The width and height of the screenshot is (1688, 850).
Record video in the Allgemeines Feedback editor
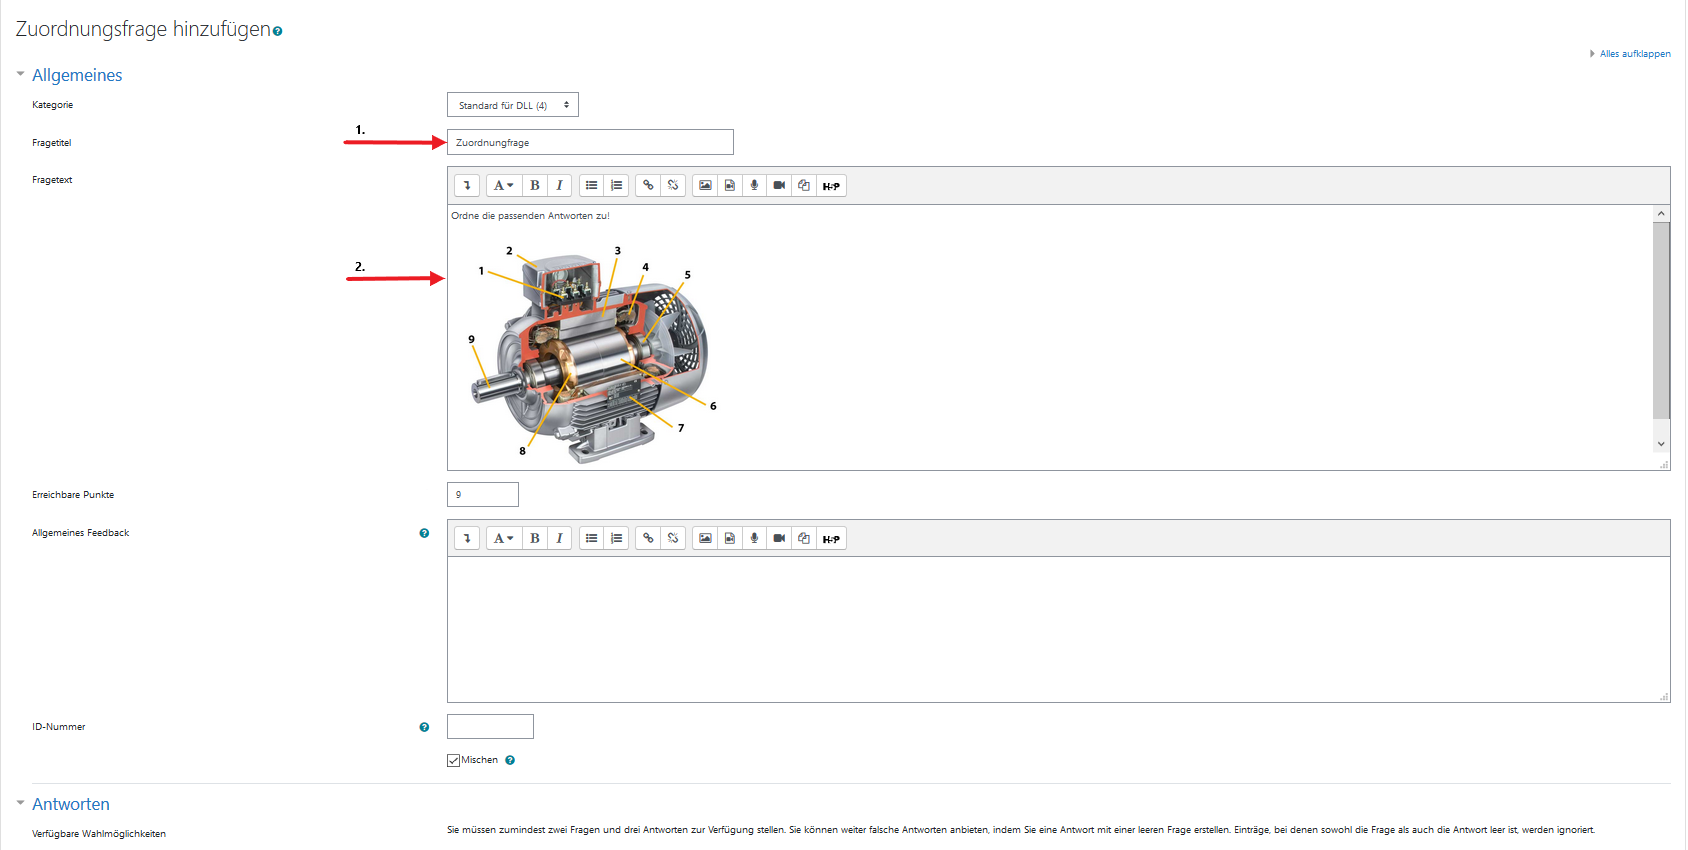(779, 539)
